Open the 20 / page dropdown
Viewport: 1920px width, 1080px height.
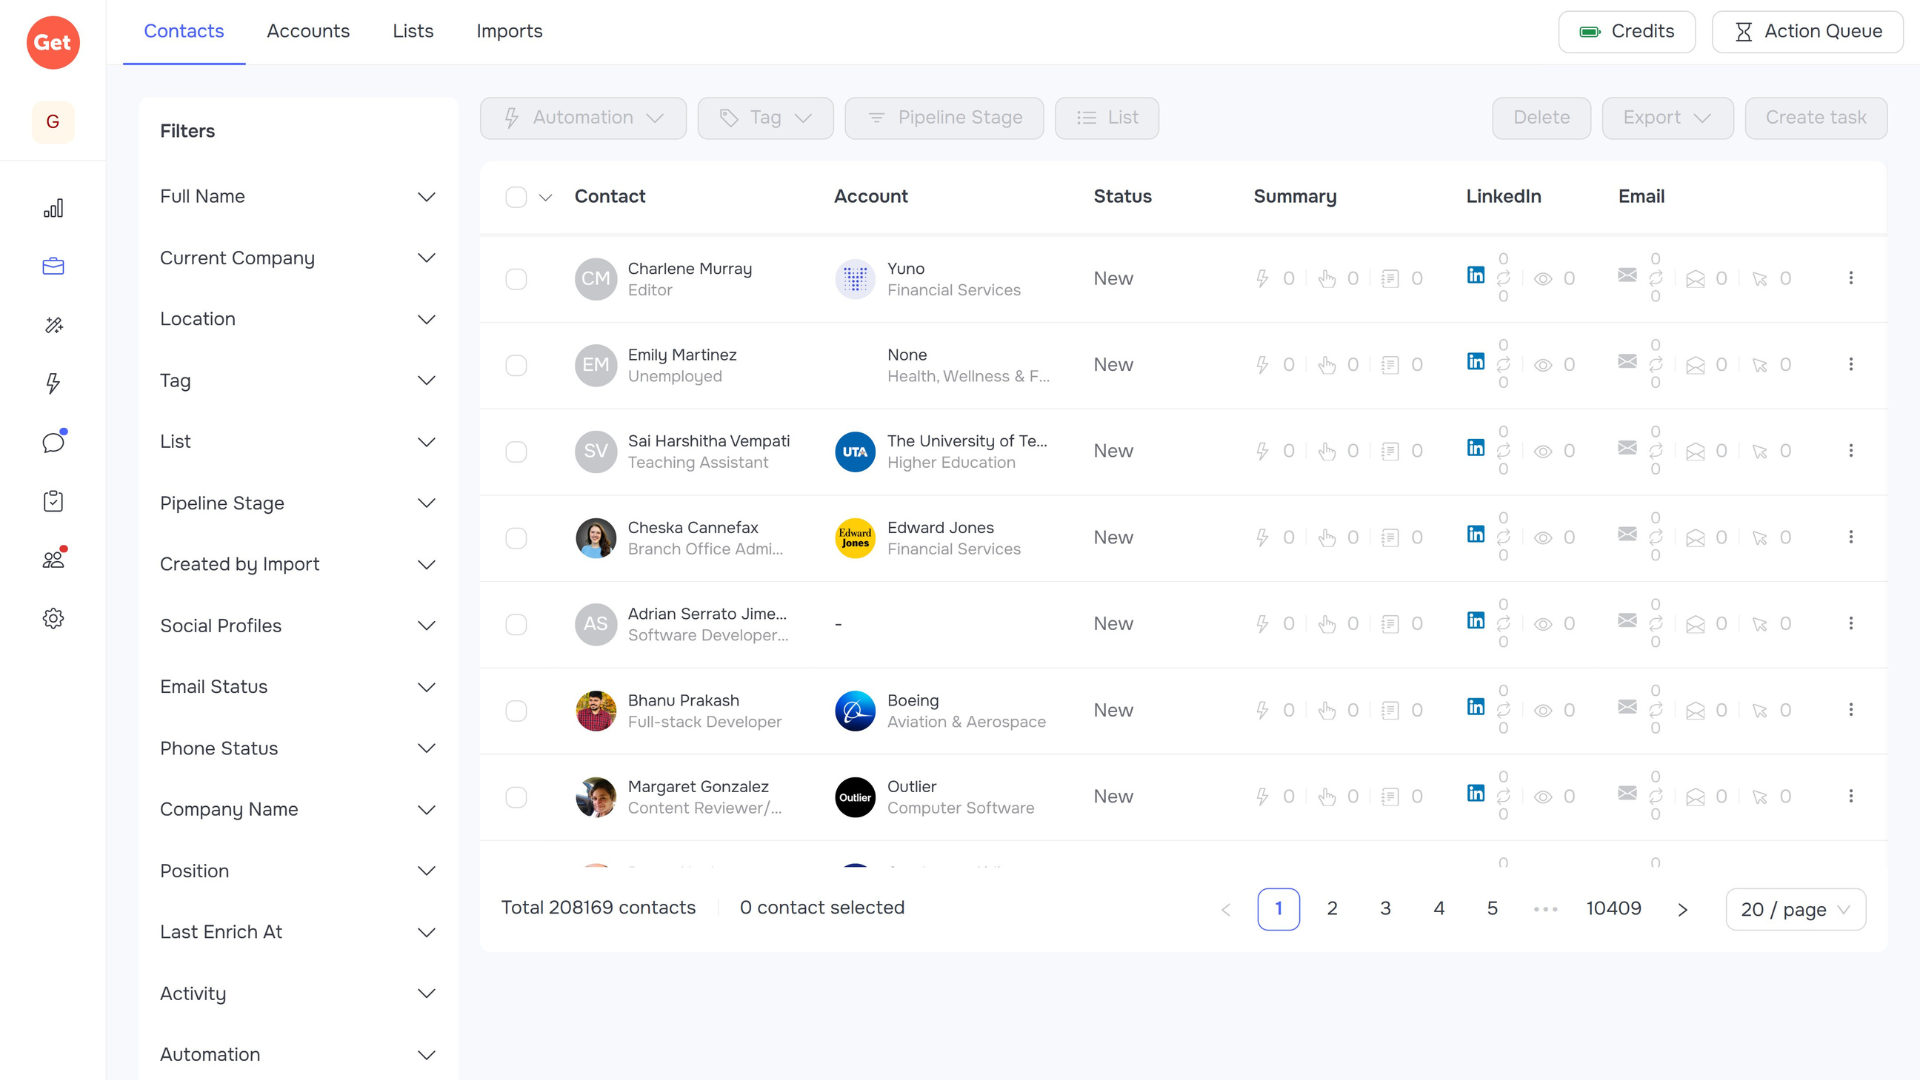(x=1795, y=909)
